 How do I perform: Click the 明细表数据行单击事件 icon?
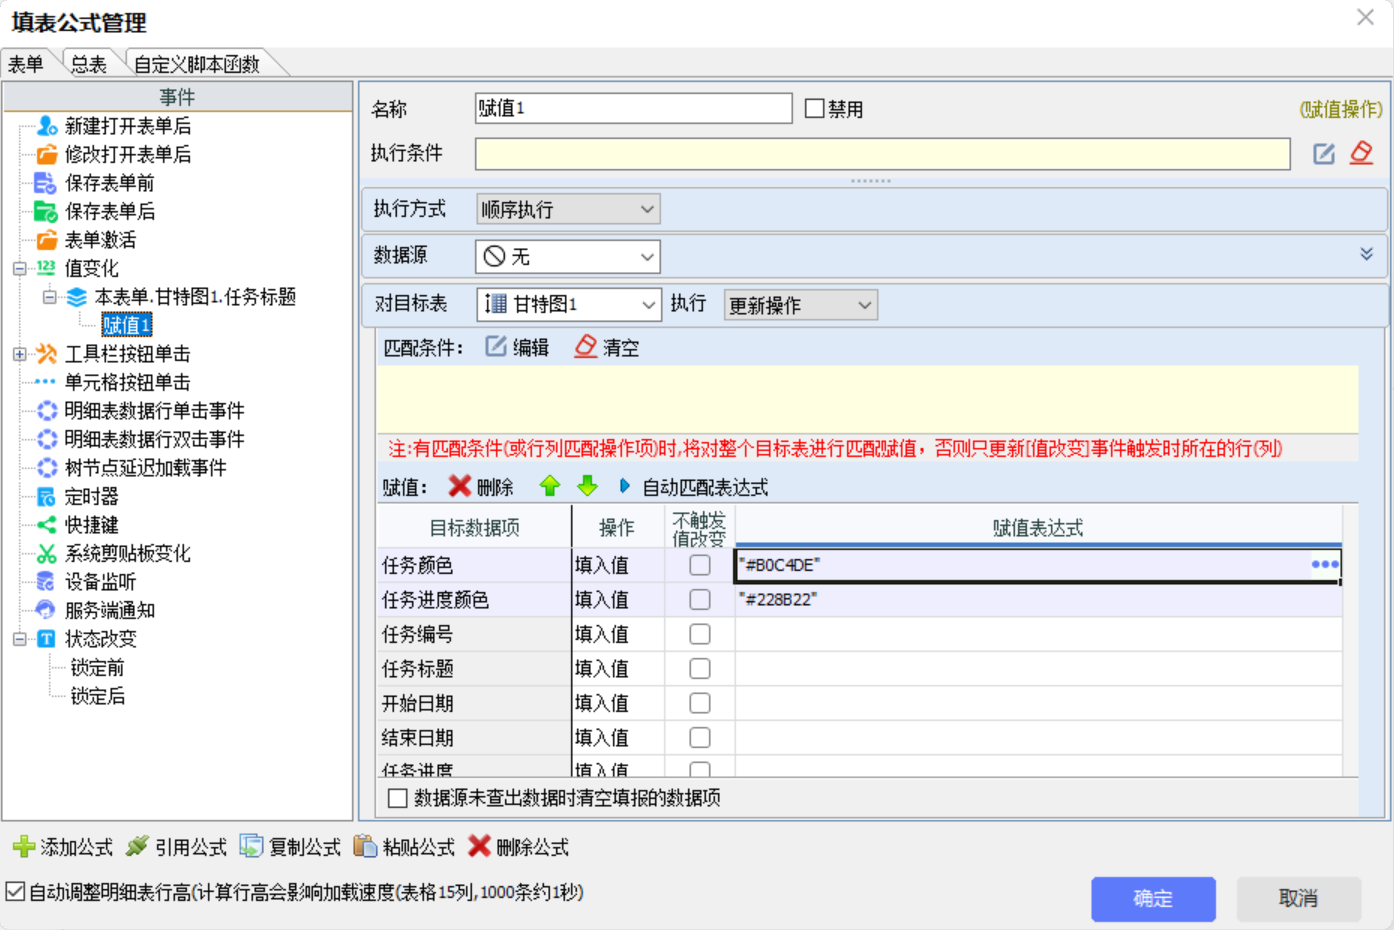pos(47,411)
